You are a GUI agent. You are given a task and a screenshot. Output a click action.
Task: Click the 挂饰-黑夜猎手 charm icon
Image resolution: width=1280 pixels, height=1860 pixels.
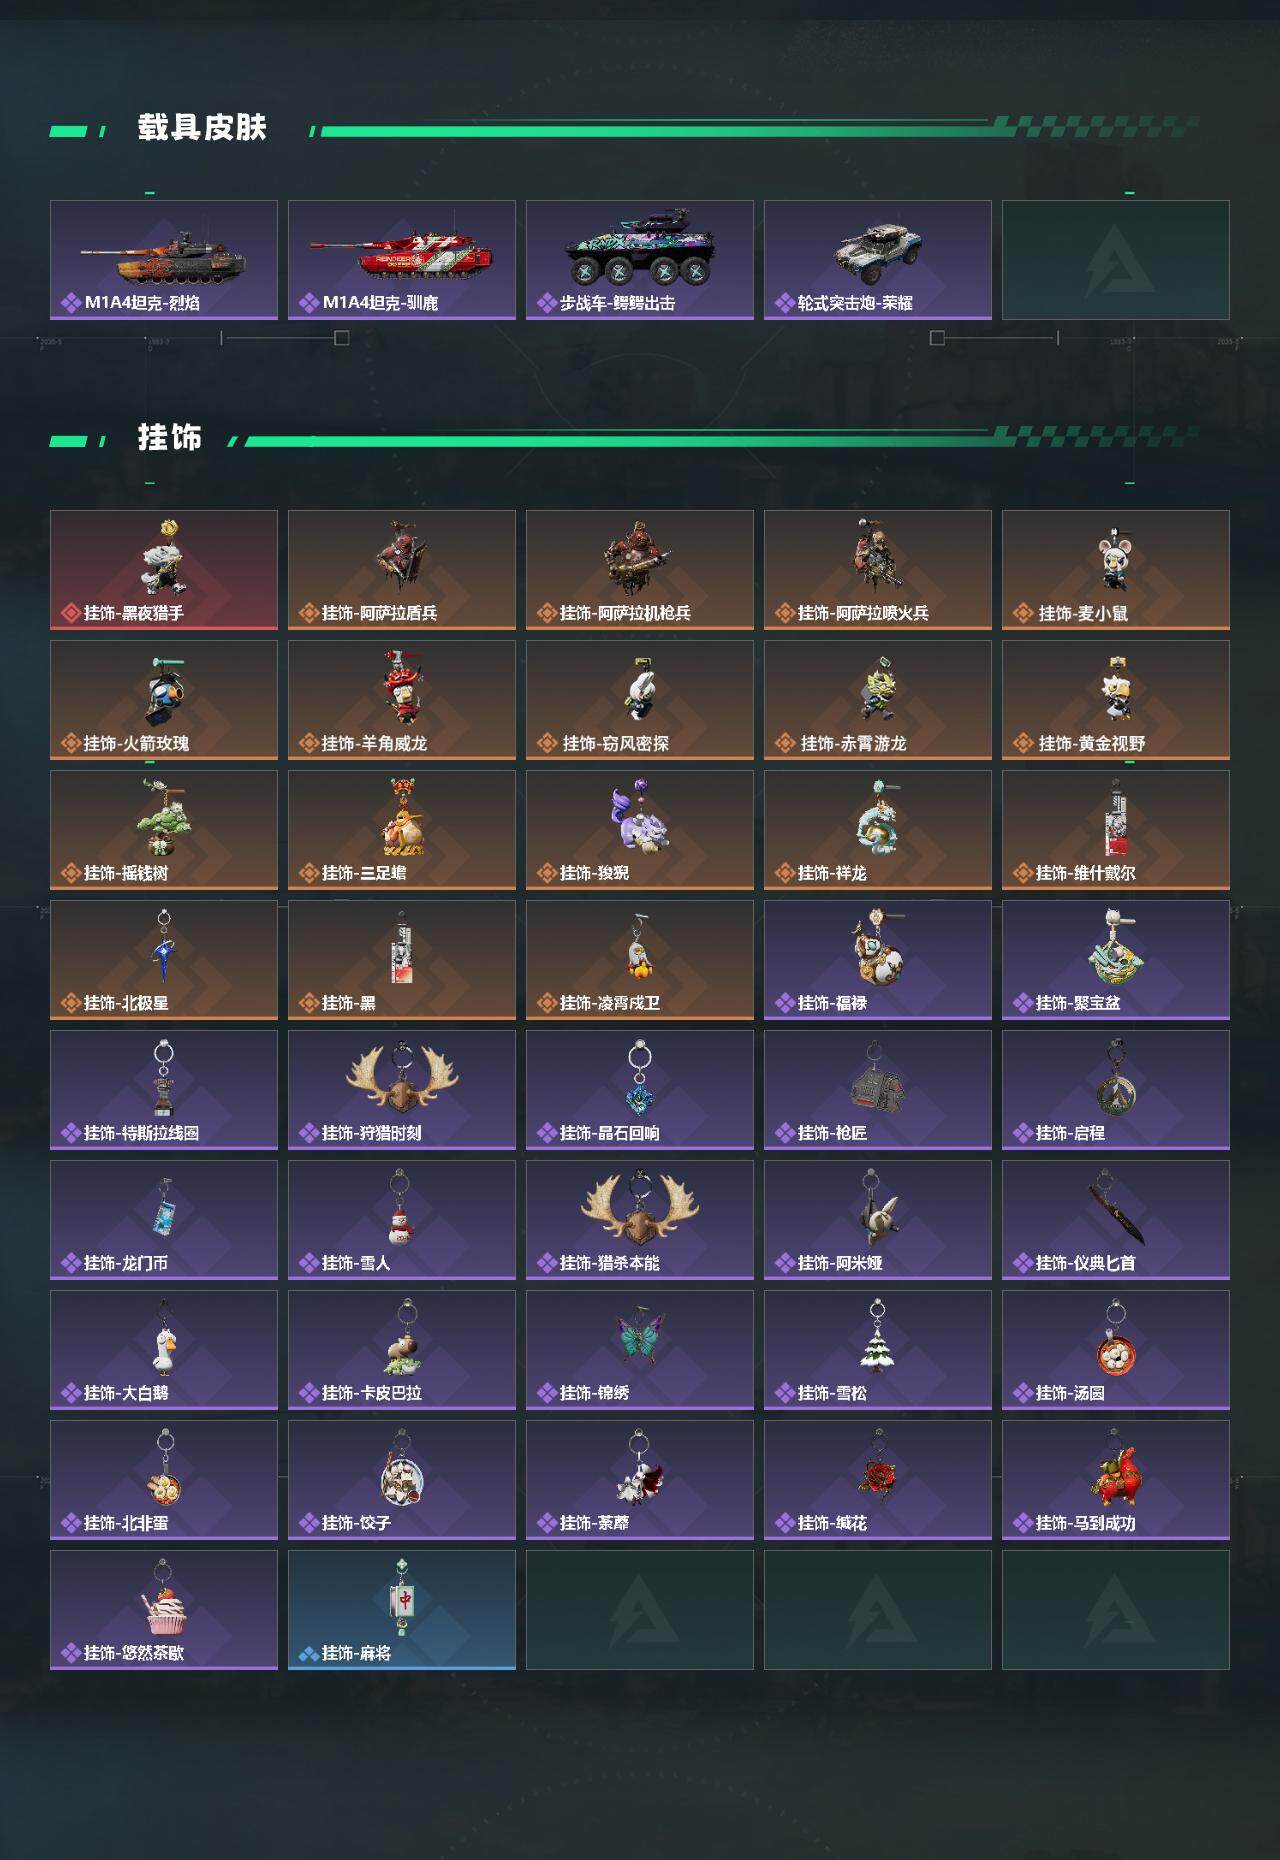pos(164,570)
